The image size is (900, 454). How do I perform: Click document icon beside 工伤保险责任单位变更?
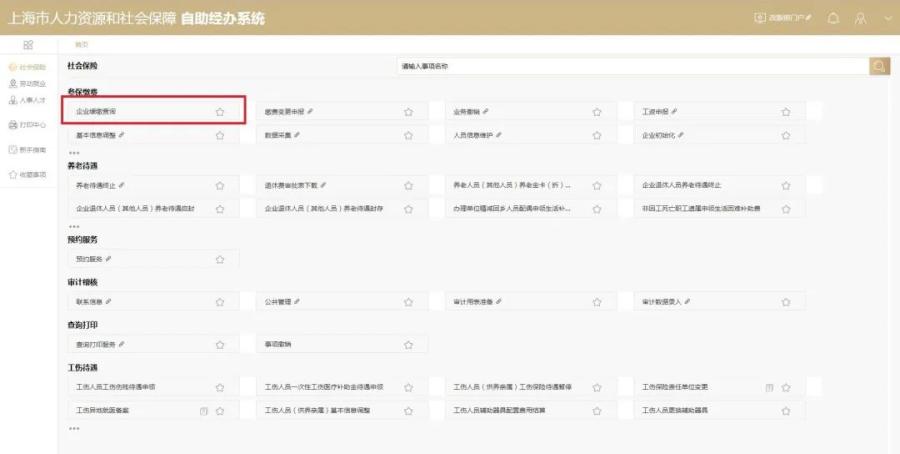[x=769, y=387]
